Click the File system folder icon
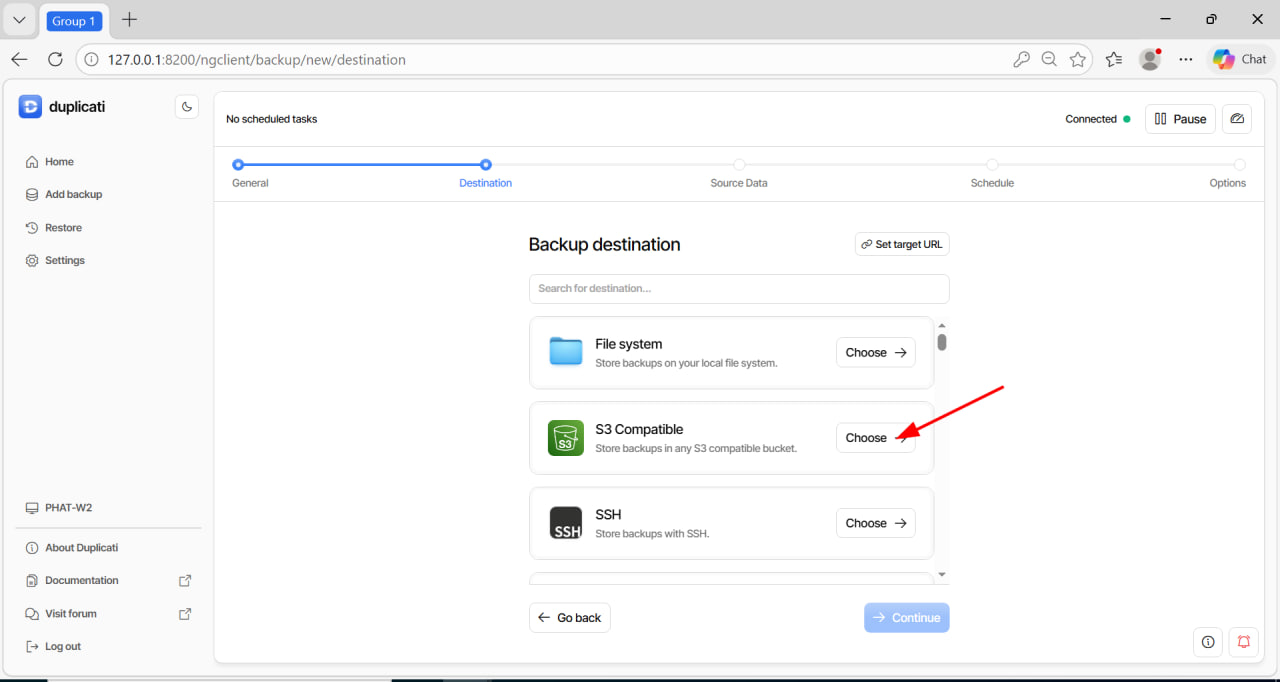Viewport: 1280px width, 682px height. tap(566, 352)
